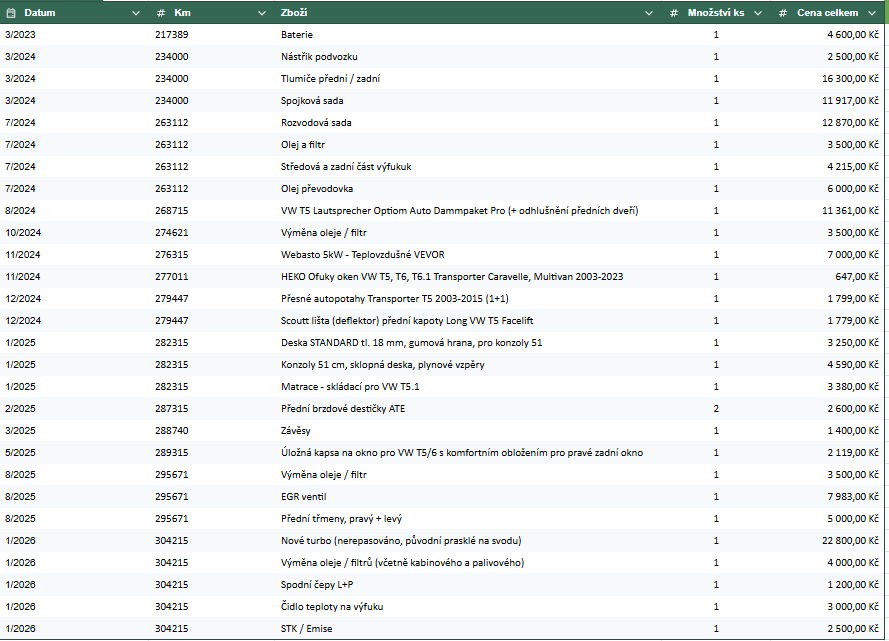Select the Zboží column header
The height and width of the screenshot is (641, 889).
click(295, 13)
